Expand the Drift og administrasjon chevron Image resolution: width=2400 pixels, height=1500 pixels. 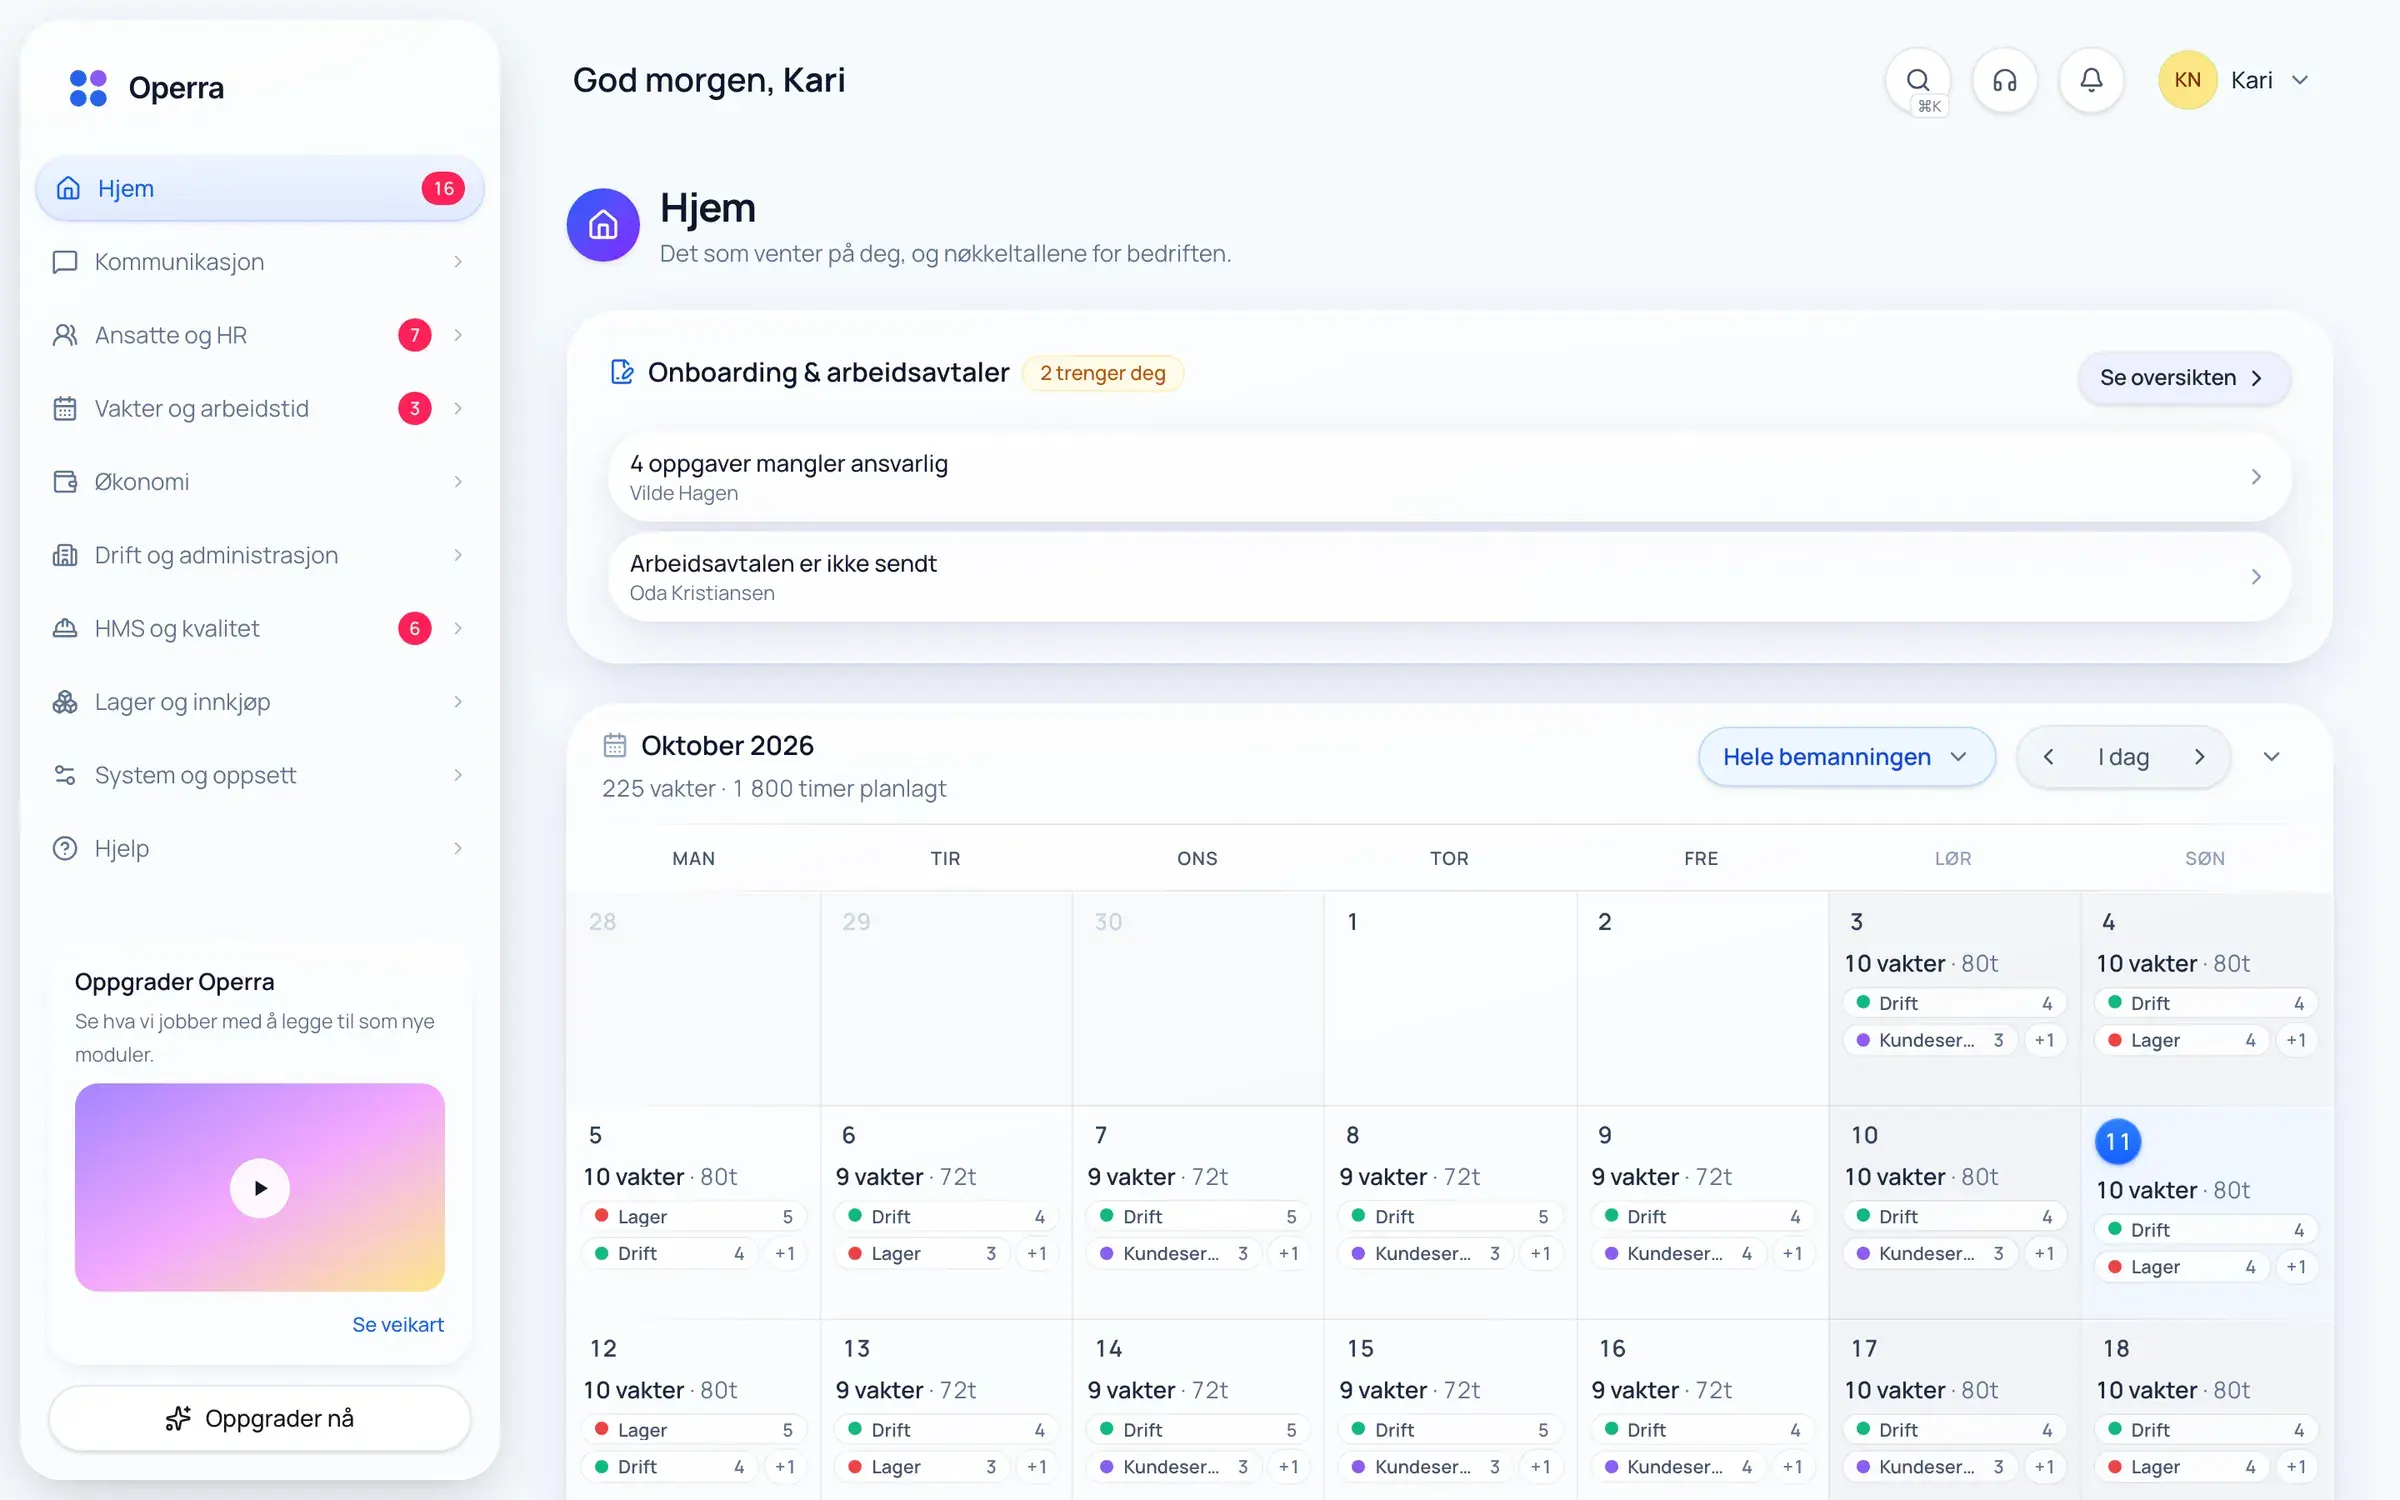(458, 555)
